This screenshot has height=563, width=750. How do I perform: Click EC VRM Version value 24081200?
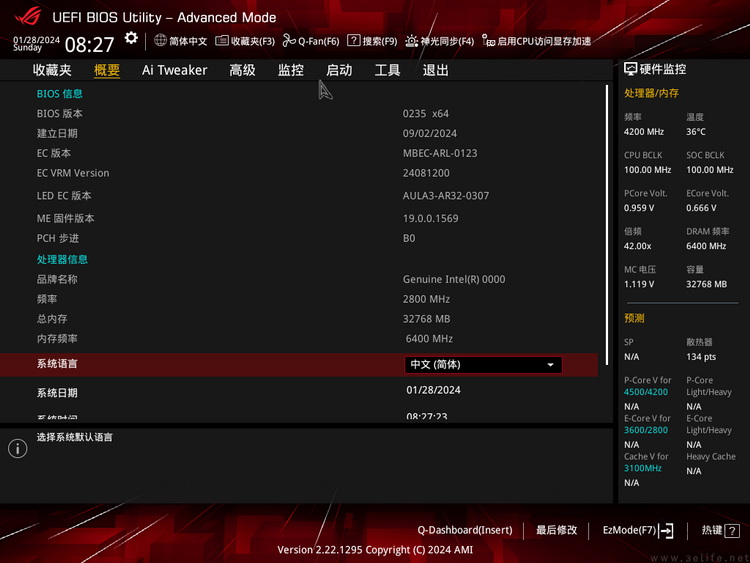tap(426, 173)
